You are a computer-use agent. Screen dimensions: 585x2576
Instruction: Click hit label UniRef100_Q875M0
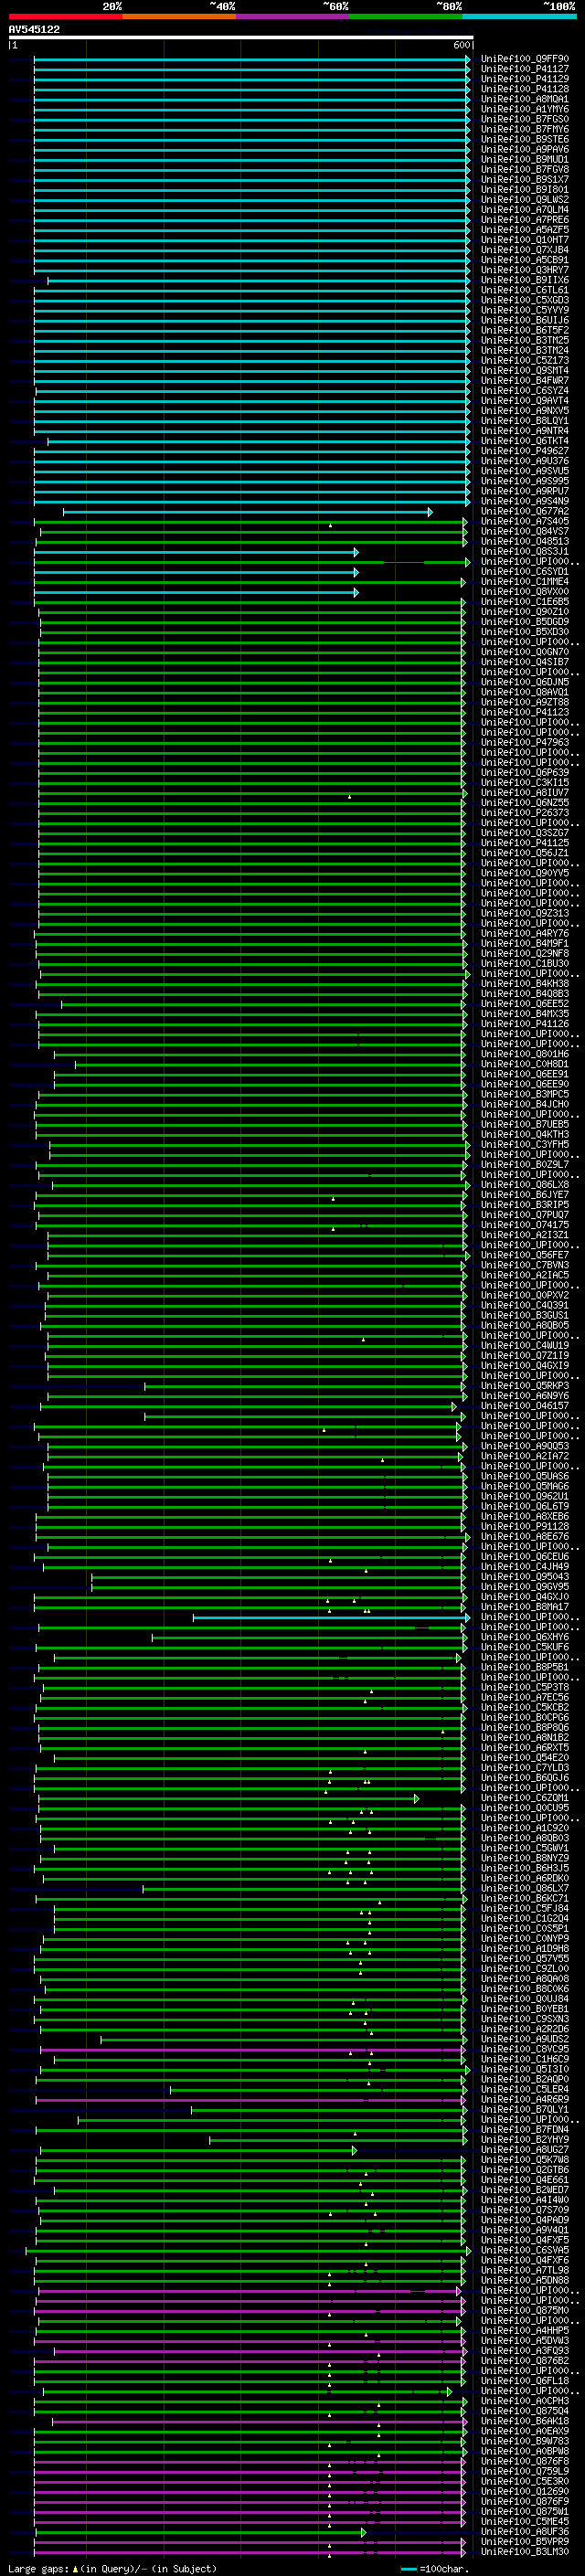coord(524,2311)
